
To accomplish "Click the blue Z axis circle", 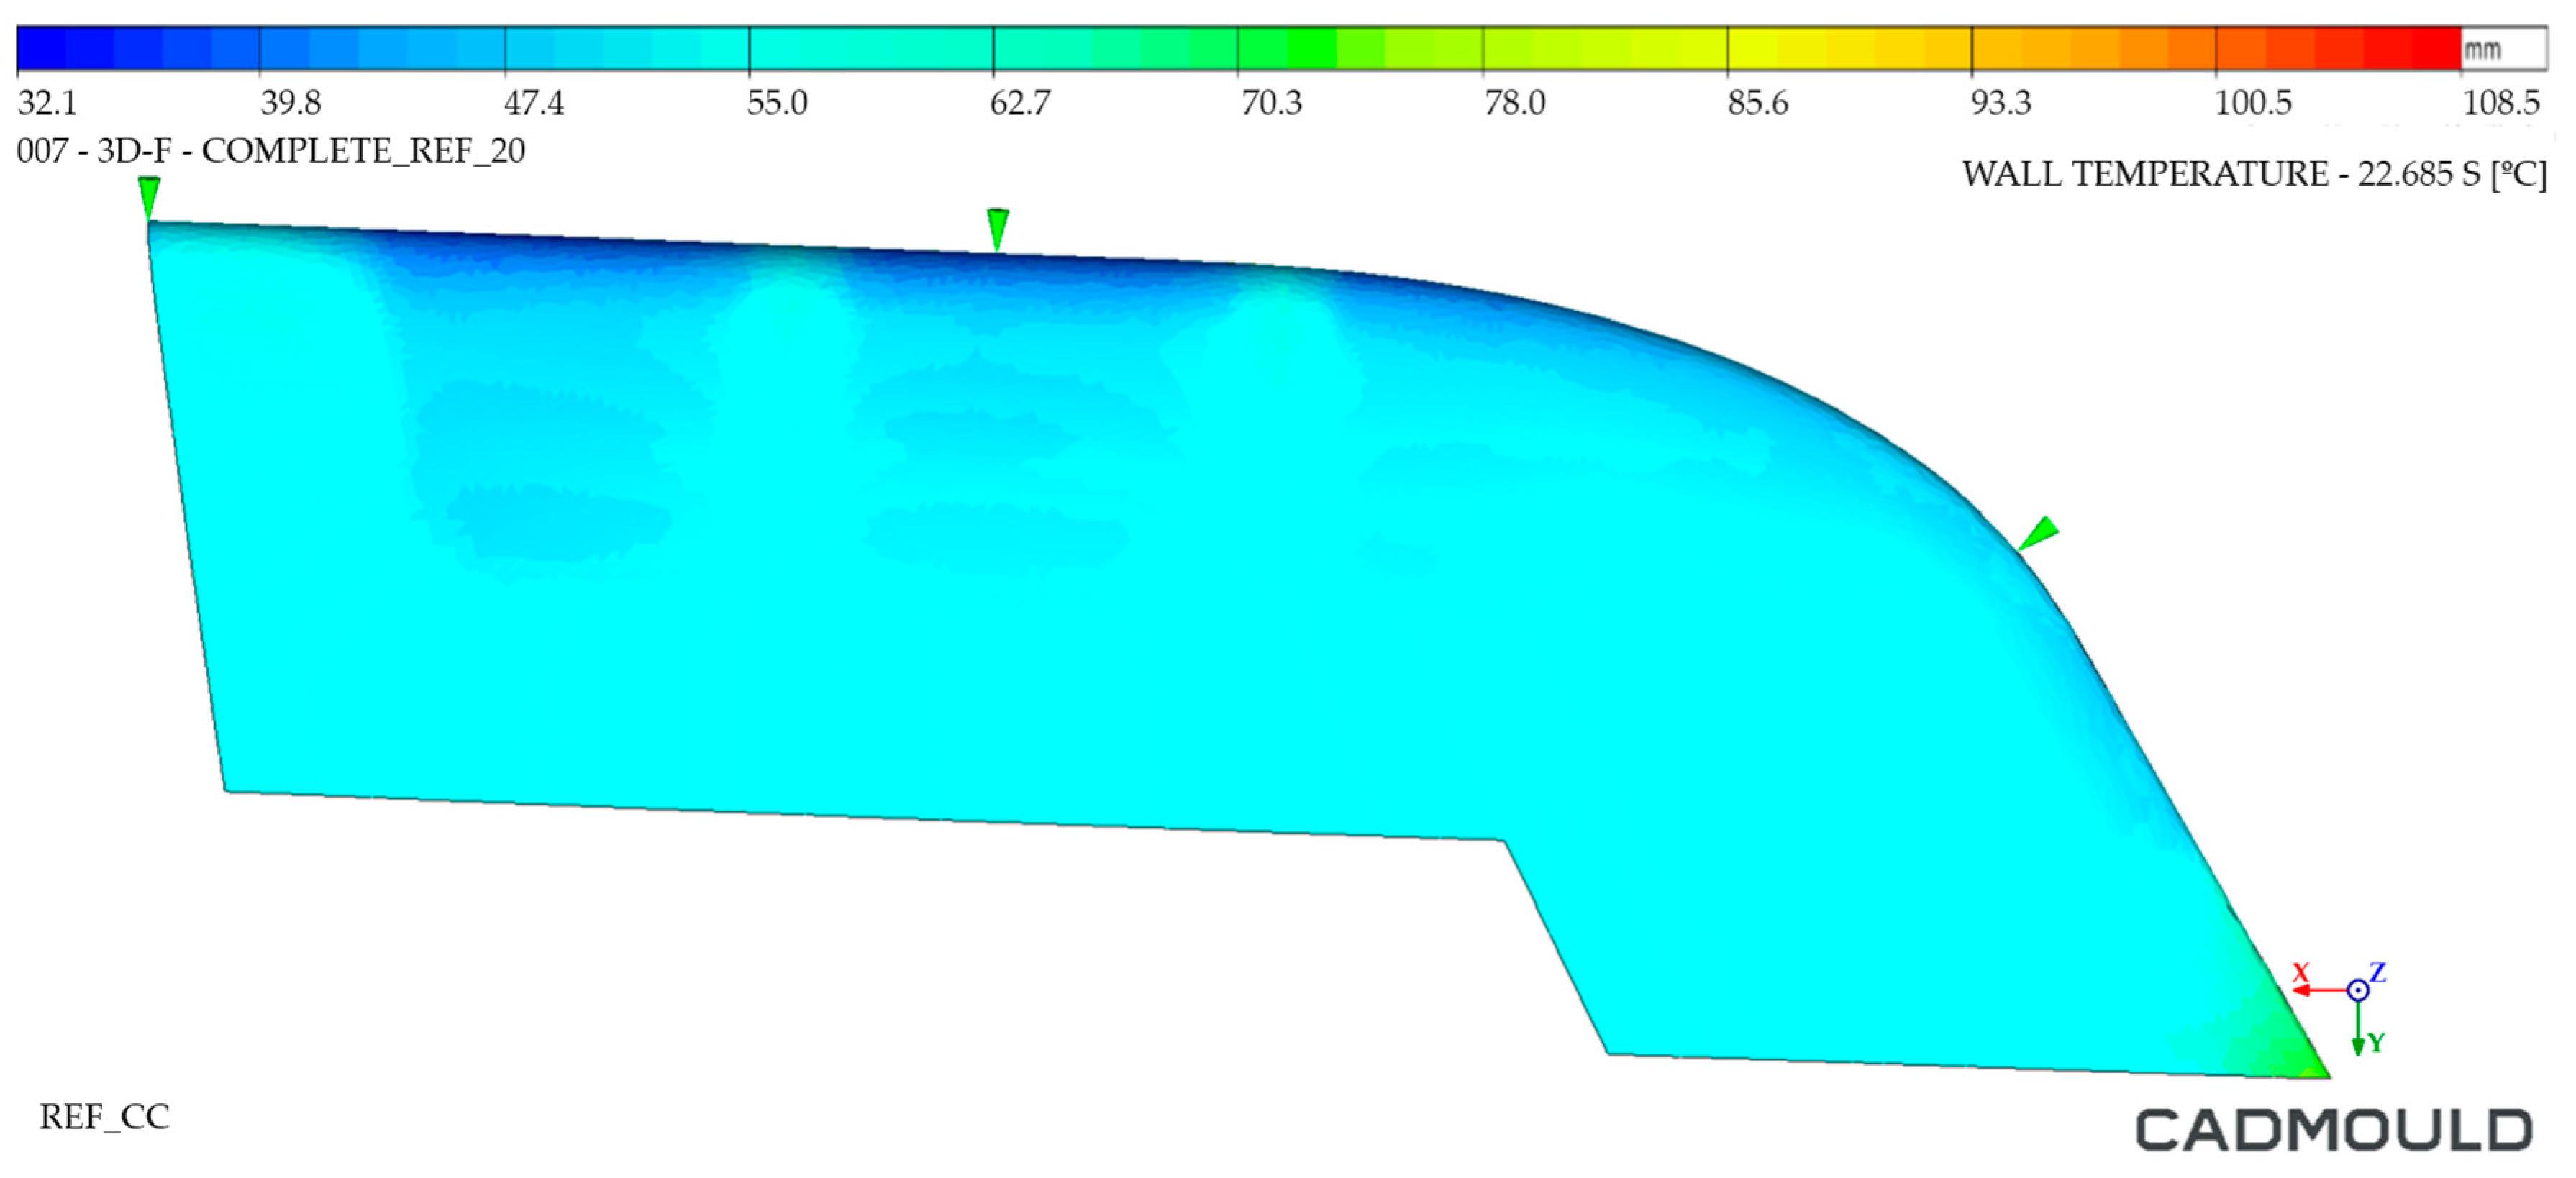I will tap(2358, 990).
